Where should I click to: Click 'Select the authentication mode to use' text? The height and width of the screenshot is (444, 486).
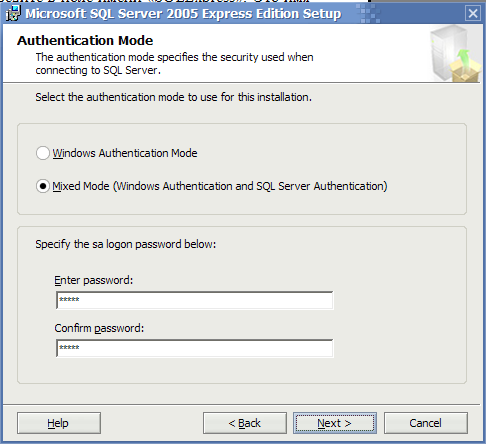pos(173,97)
